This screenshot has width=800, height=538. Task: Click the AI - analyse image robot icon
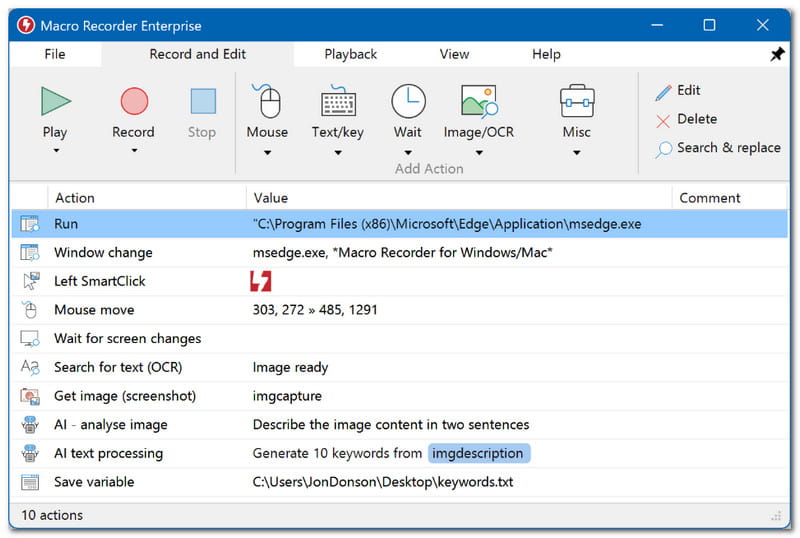30,425
